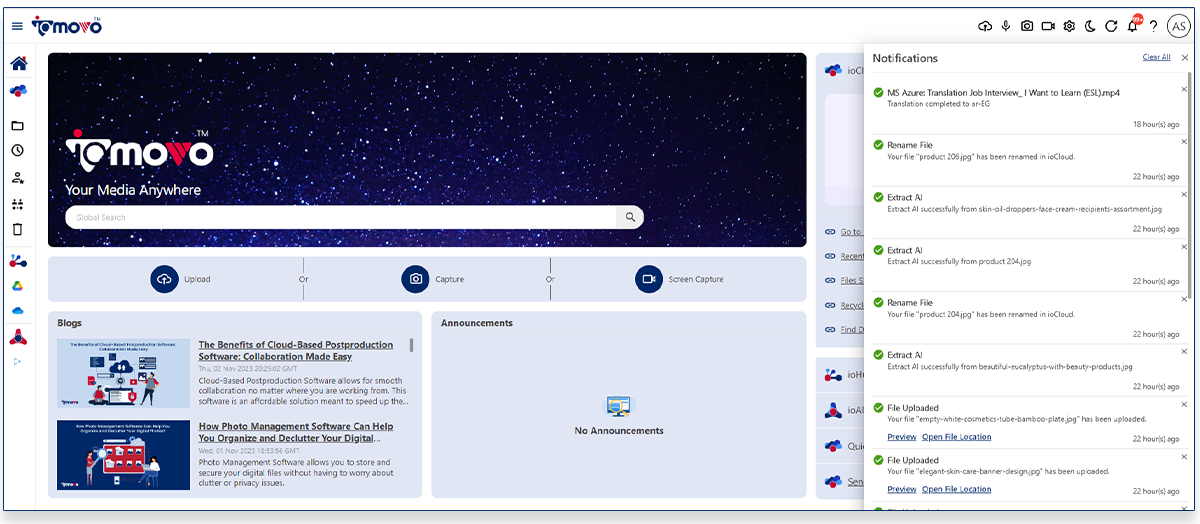Open the starred user sidebar icon

tap(17, 178)
